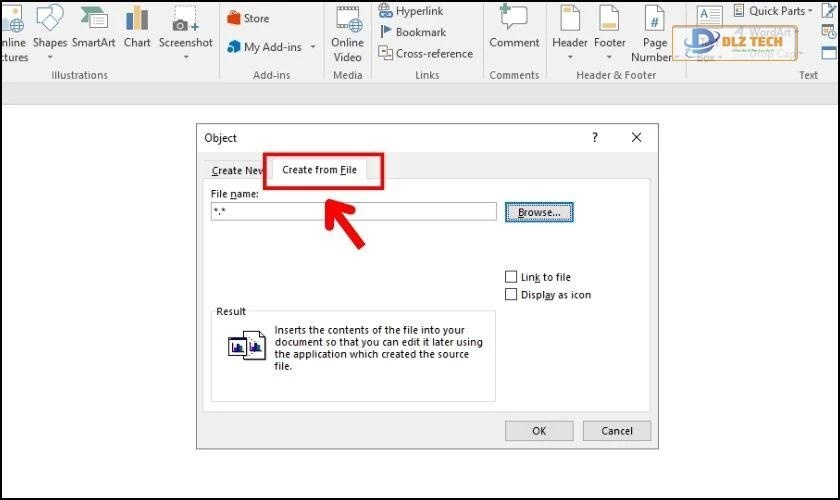
Task: Check the Display as icon option
Action: pos(511,295)
